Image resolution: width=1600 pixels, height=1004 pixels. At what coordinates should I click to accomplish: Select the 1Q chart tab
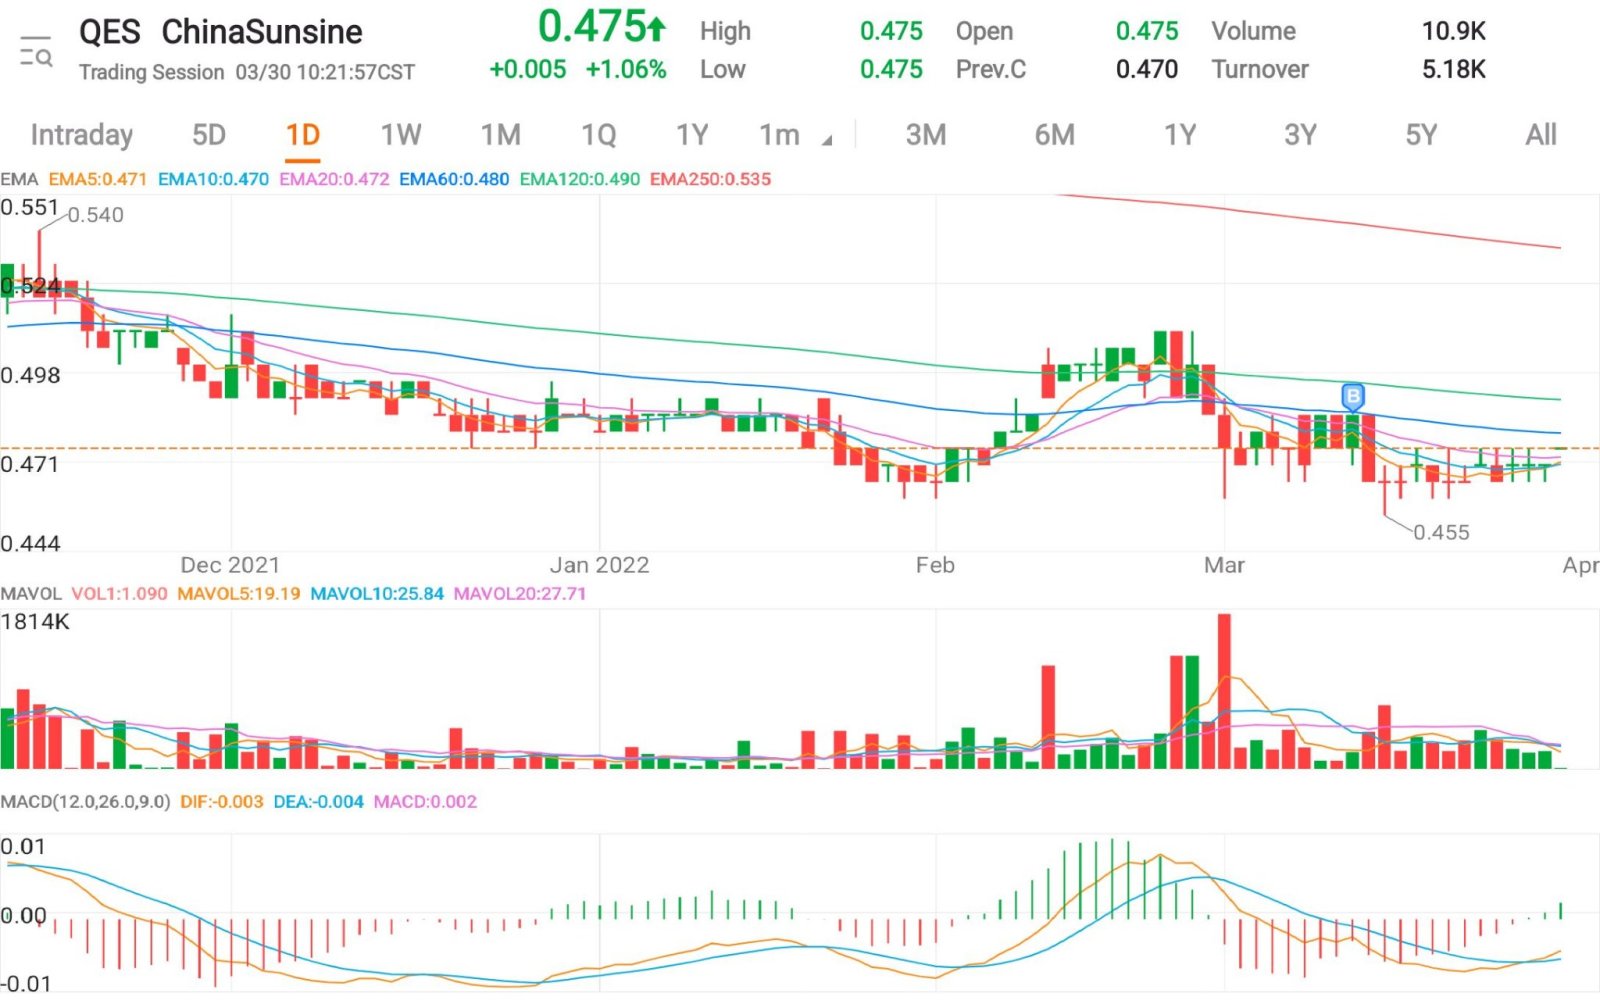point(599,135)
